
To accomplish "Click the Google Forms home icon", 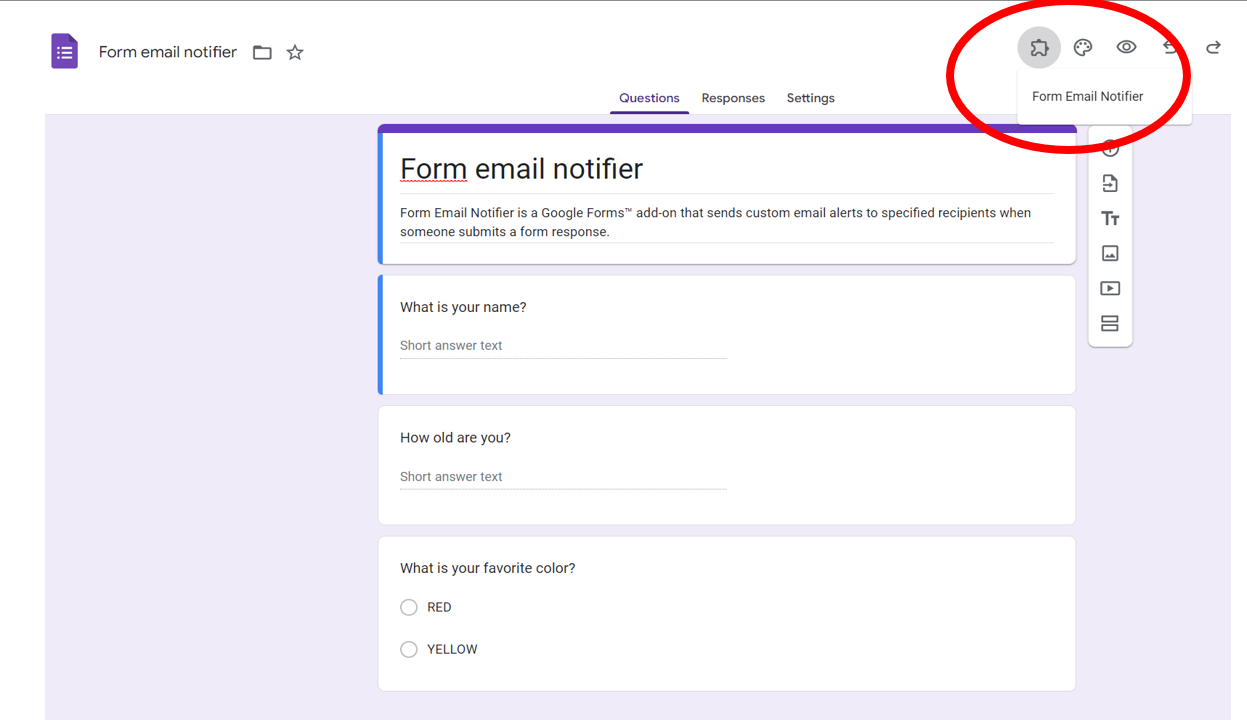I will pos(64,51).
